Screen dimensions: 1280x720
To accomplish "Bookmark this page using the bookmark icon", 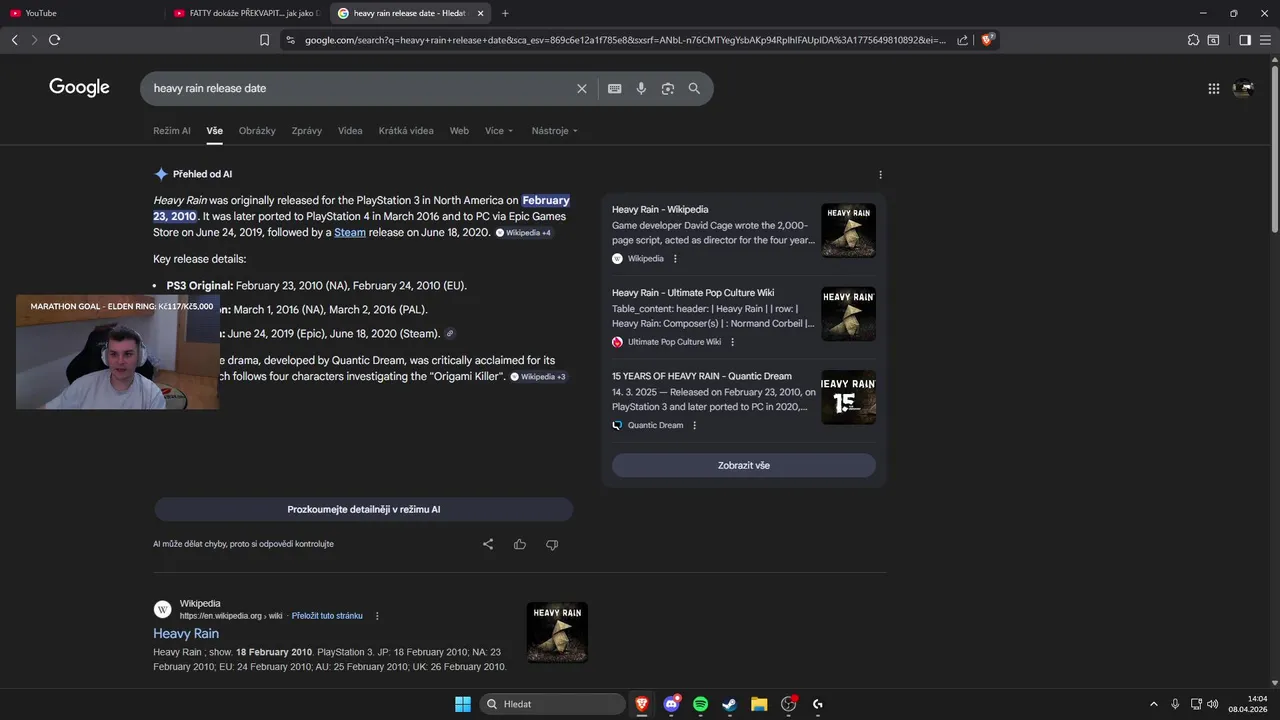I will pos(264,40).
